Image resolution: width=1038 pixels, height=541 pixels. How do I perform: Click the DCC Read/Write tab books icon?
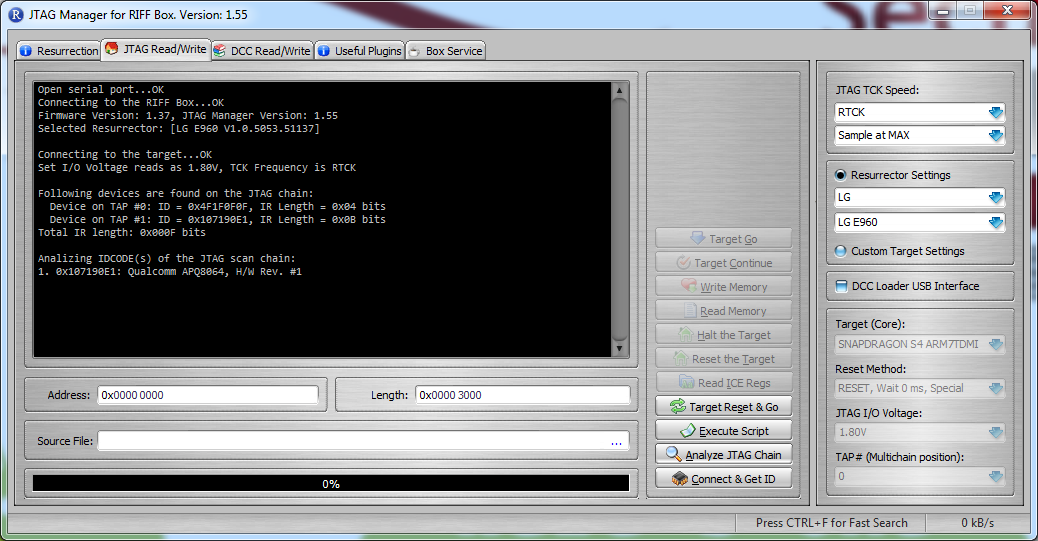click(x=220, y=51)
